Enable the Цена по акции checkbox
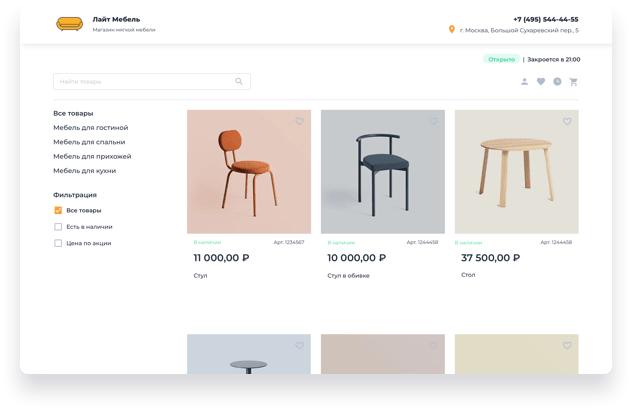Image resolution: width=632 pixels, height=410 pixels. [x=58, y=243]
